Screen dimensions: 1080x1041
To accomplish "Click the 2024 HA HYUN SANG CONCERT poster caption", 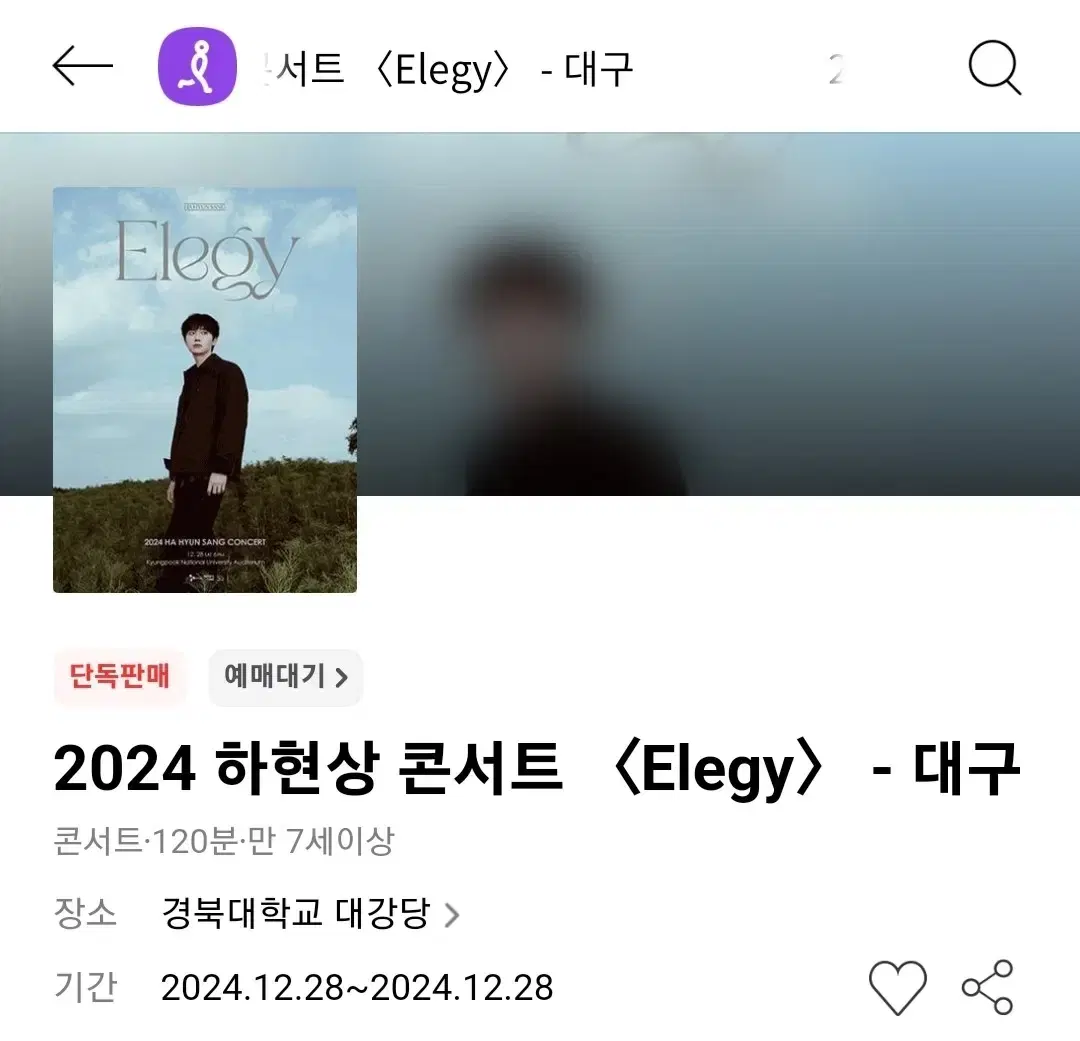I will (x=205, y=542).
